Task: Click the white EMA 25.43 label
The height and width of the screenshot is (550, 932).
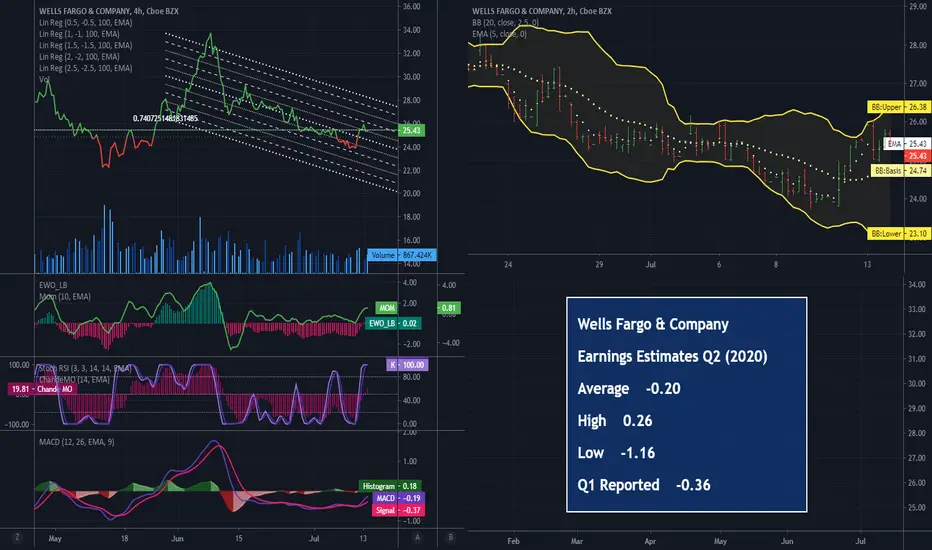Action: 907,143
